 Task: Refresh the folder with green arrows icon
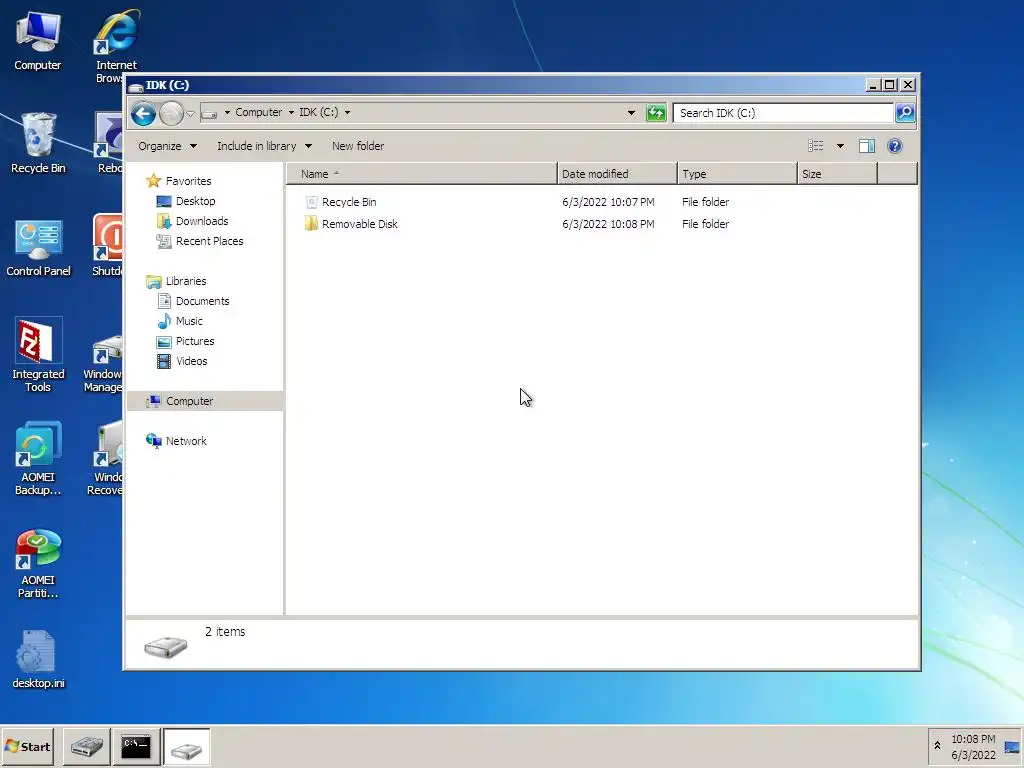[656, 113]
